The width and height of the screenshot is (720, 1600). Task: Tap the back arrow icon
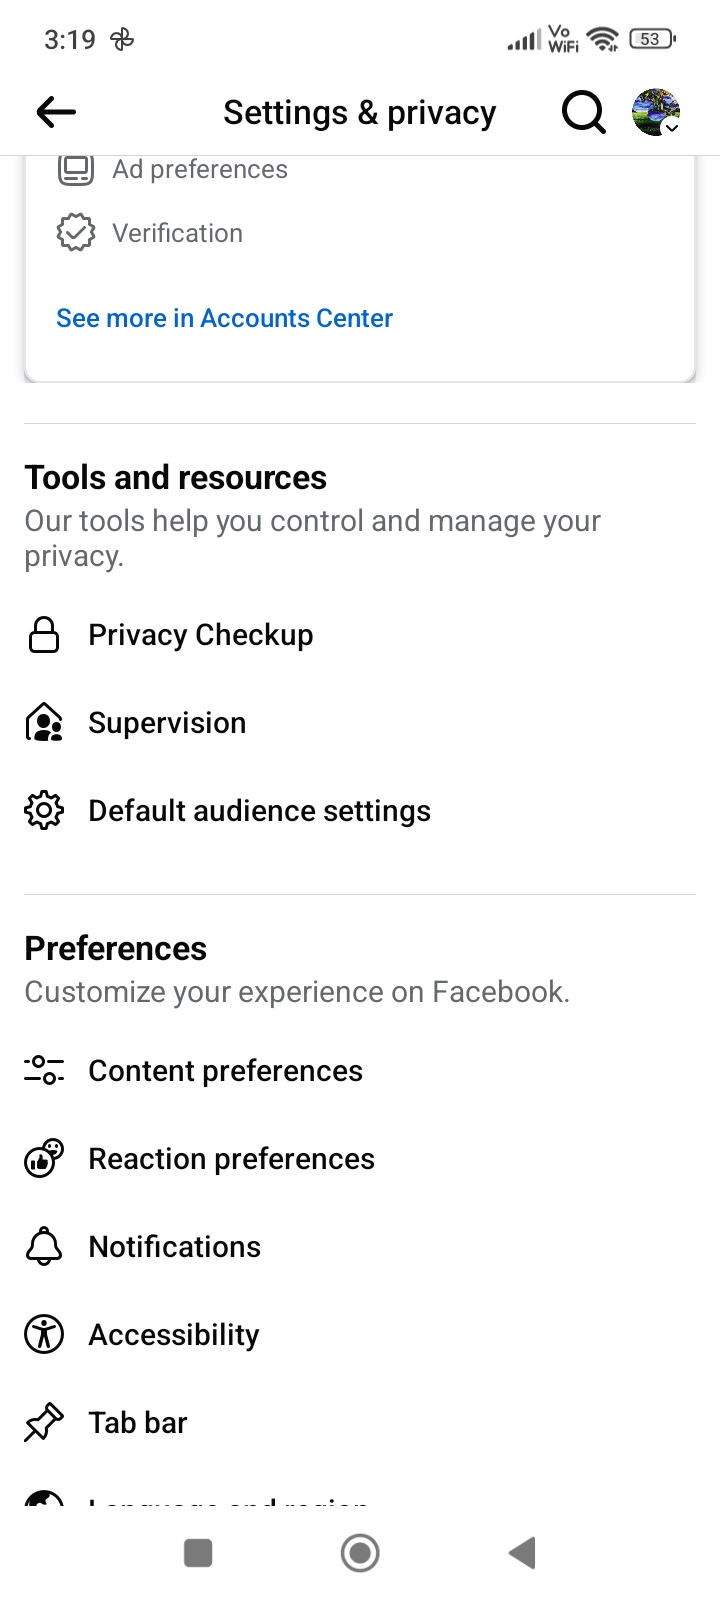click(x=56, y=112)
